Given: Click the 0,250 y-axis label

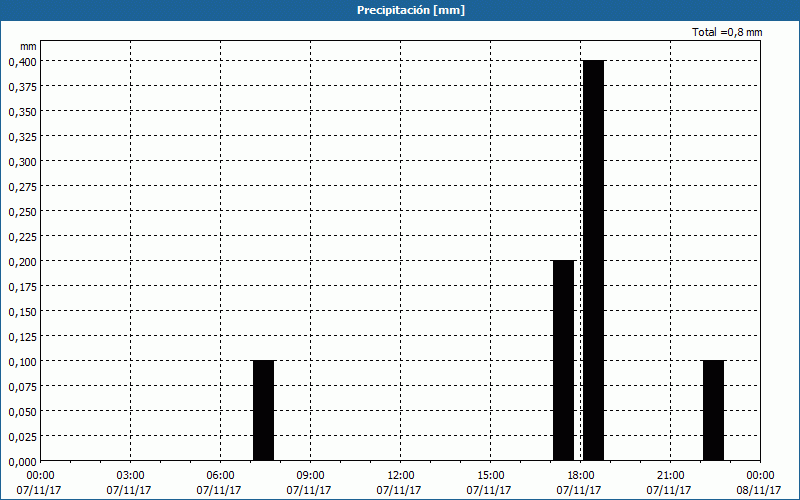Looking at the screenshot, I should pyautogui.click(x=22, y=211).
